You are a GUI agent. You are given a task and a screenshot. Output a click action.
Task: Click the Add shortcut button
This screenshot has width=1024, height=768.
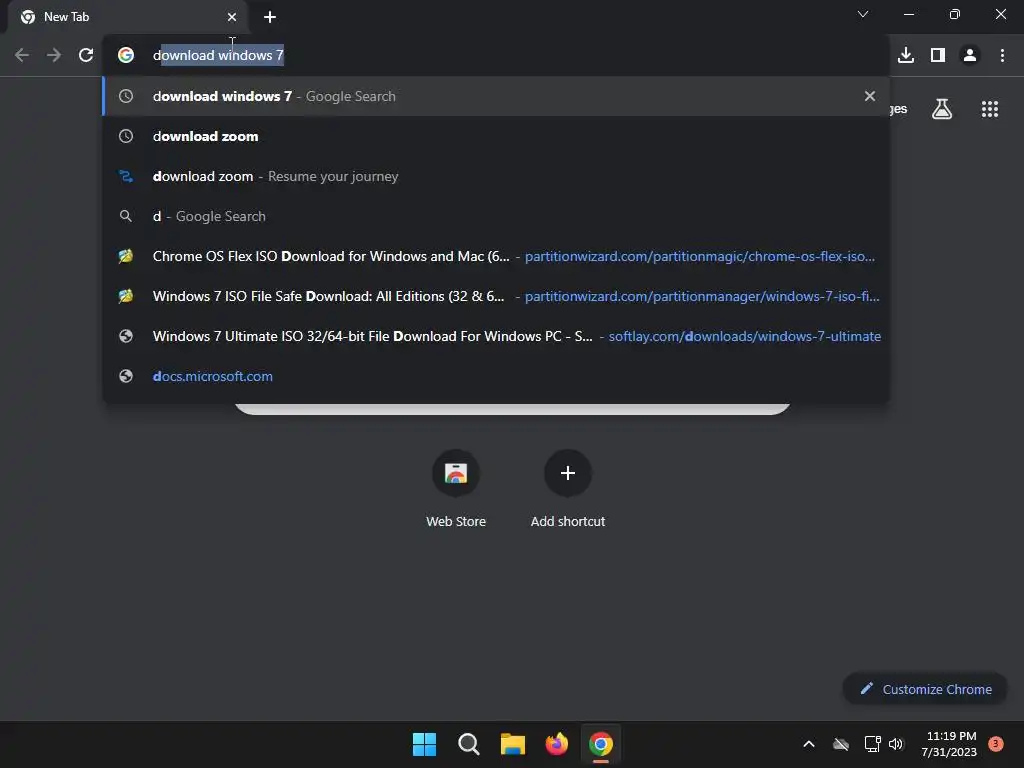coord(568,488)
